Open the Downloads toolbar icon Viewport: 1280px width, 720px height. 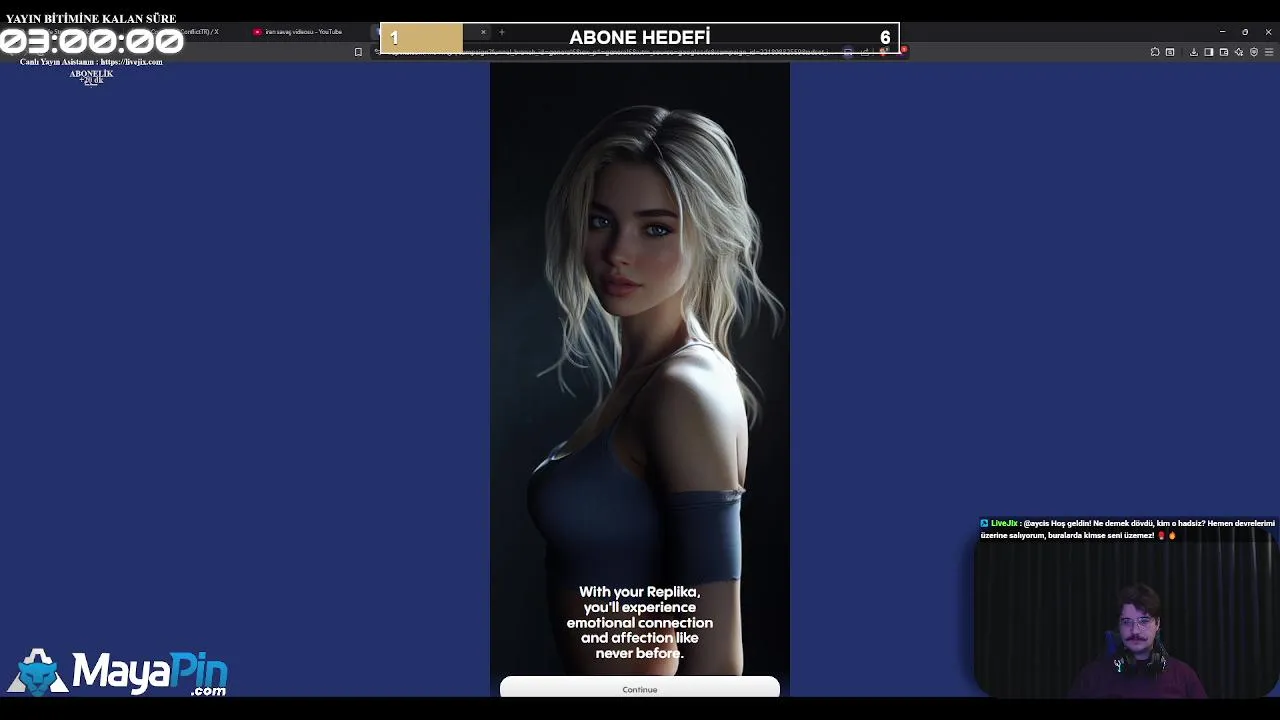pyautogui.click(x=1194, y=52)
